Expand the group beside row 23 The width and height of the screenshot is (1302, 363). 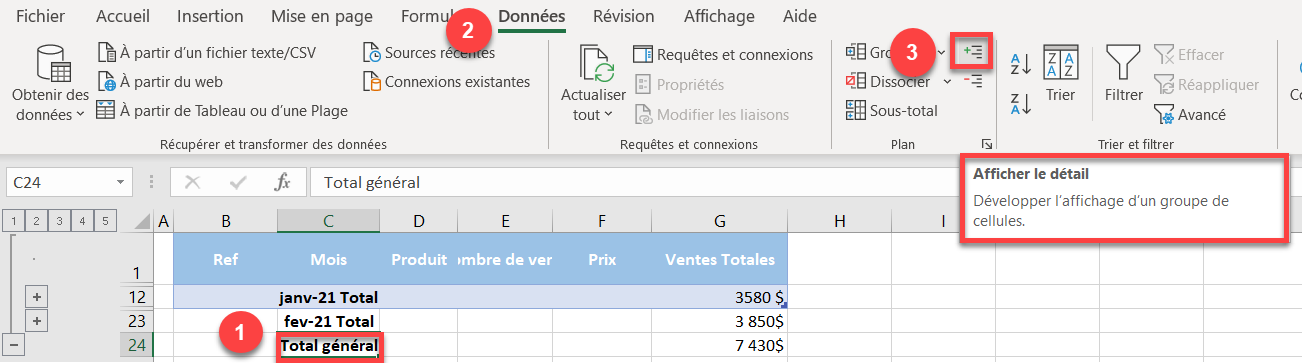click(x=37, y=321)
